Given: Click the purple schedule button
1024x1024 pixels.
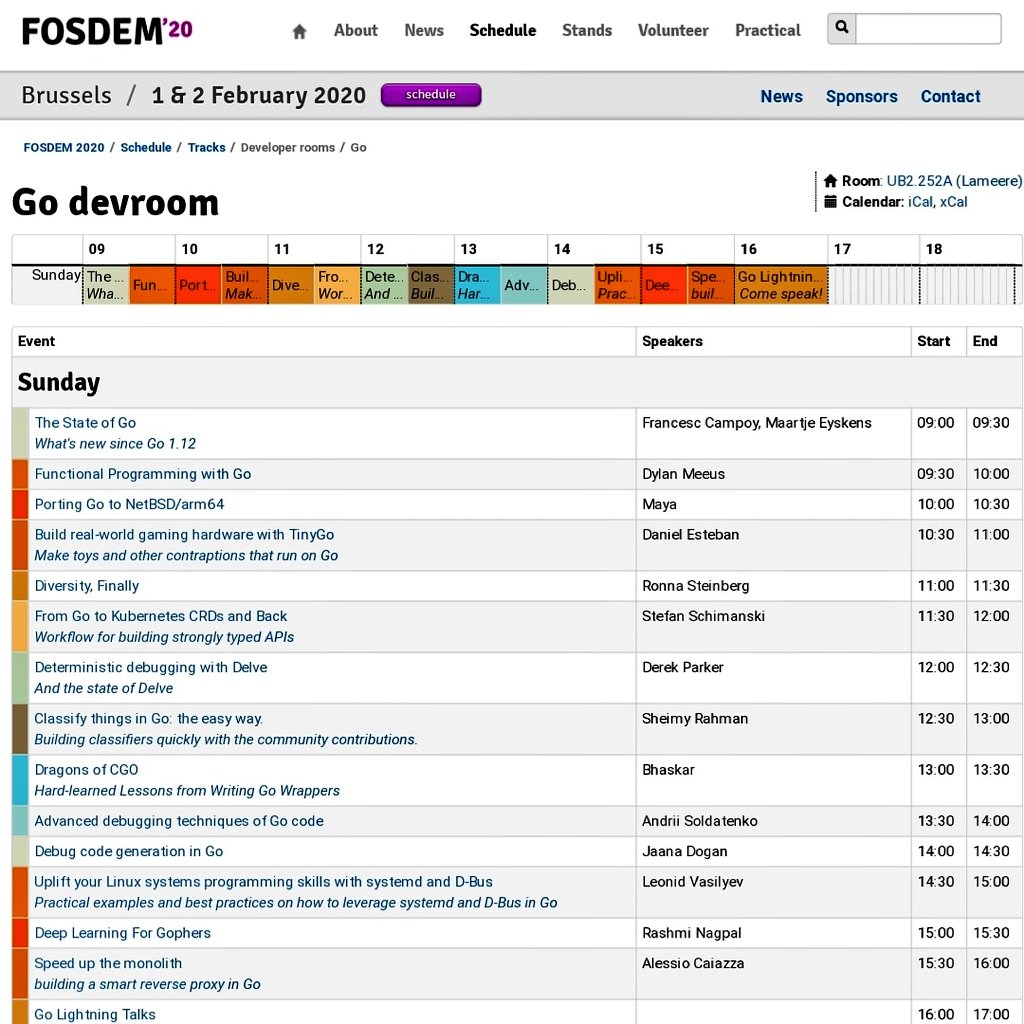Looking at the screenshot, I should point(431,95).
